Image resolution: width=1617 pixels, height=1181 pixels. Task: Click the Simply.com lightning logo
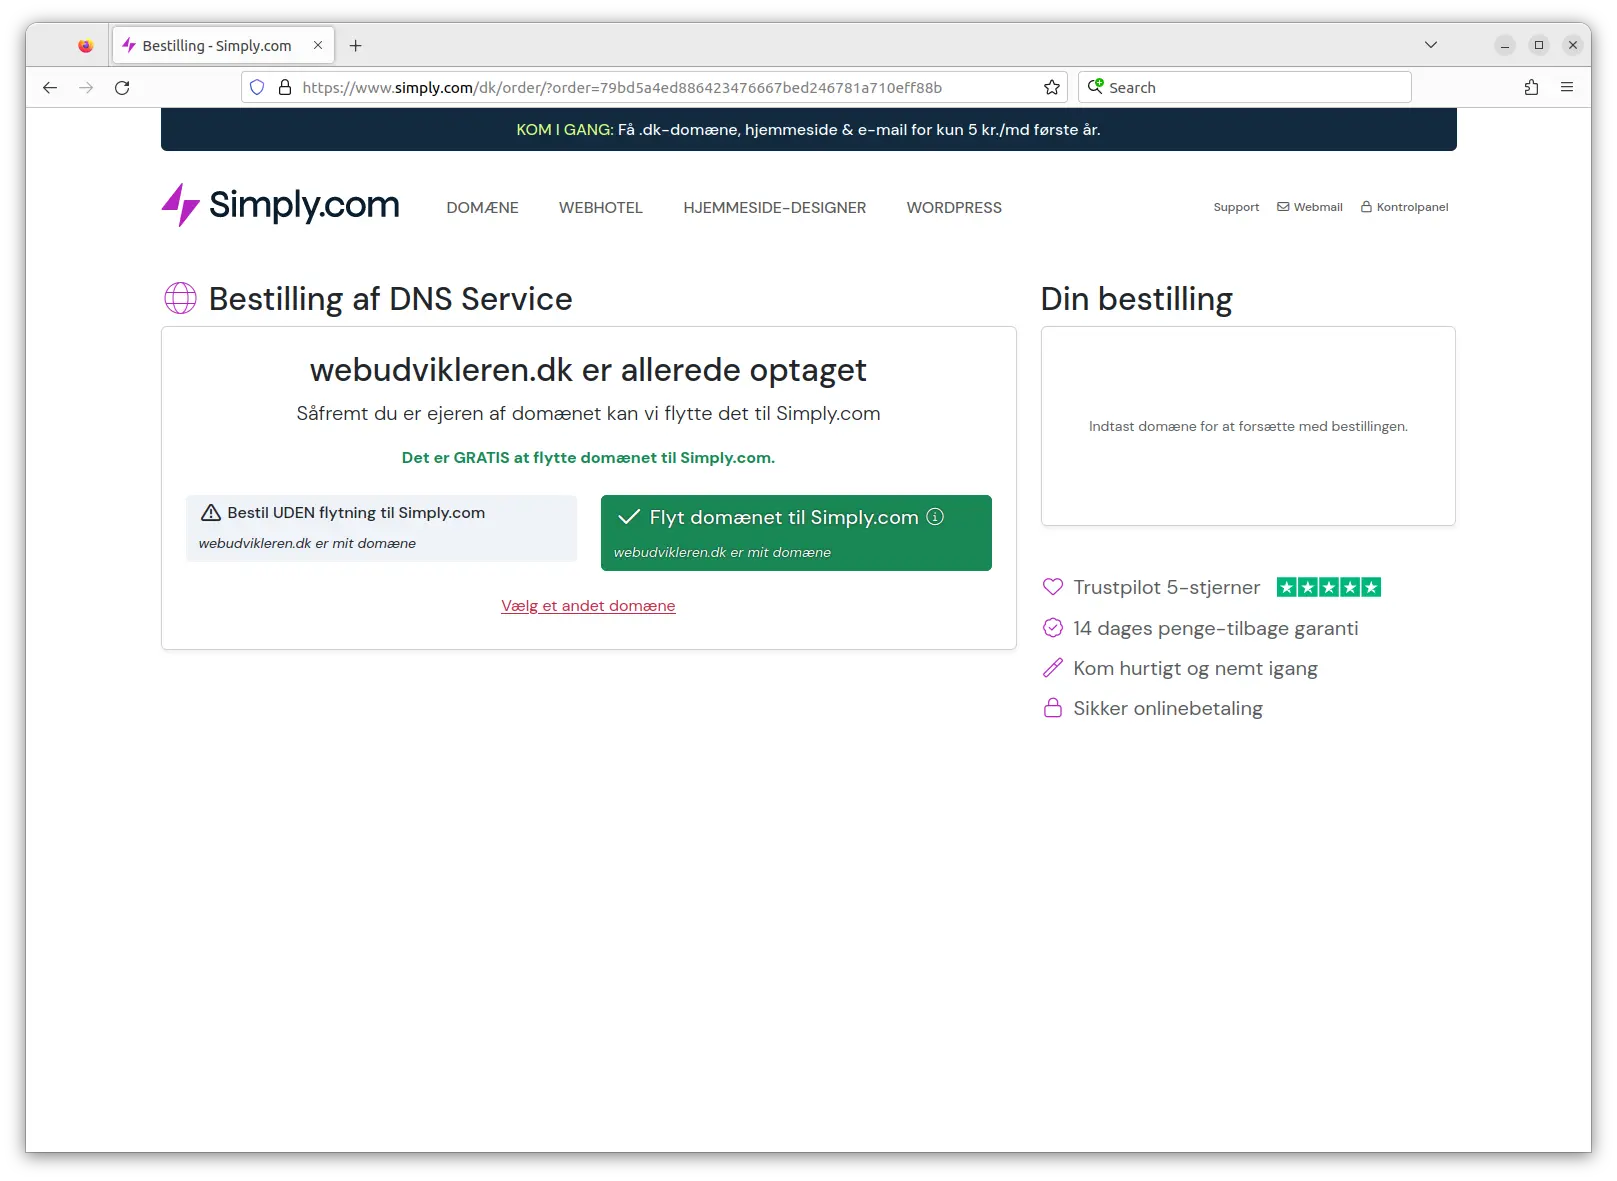pyautogui.click(x=181, y=205)
